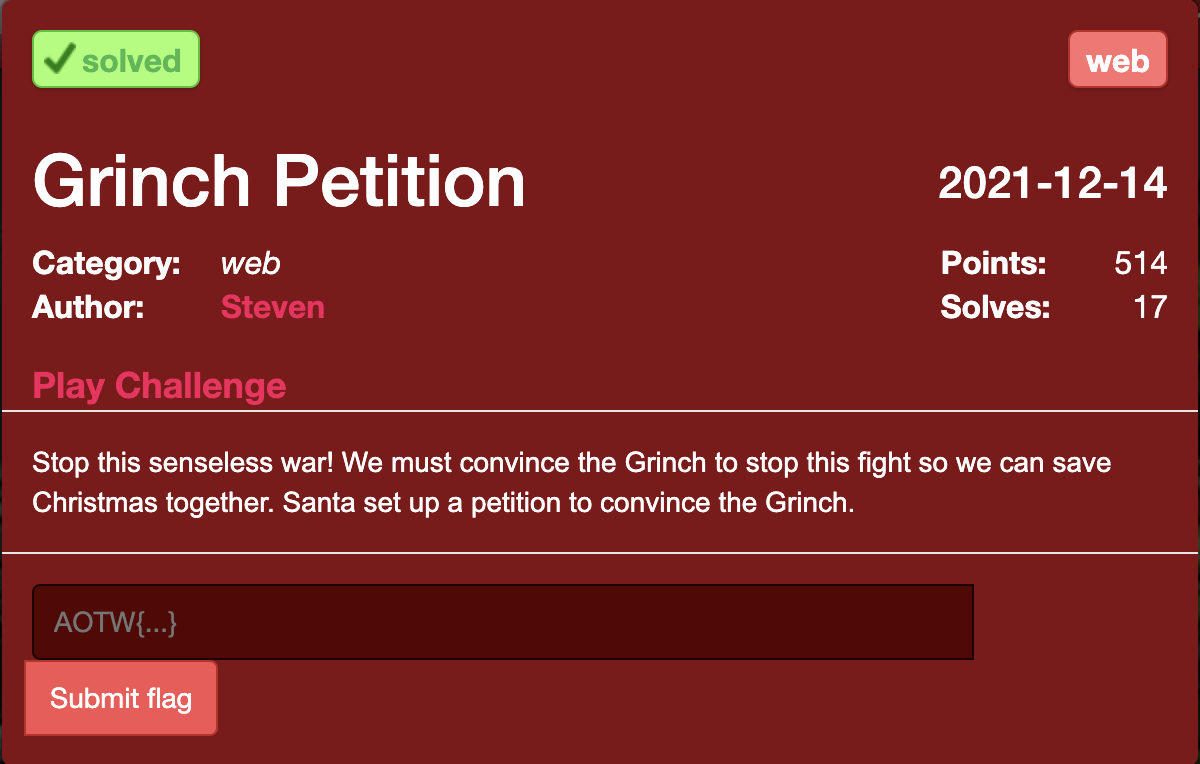Select the red 'web' tag badge
Viewport: 1200px width, 764px height.
tap(1117, 60)
